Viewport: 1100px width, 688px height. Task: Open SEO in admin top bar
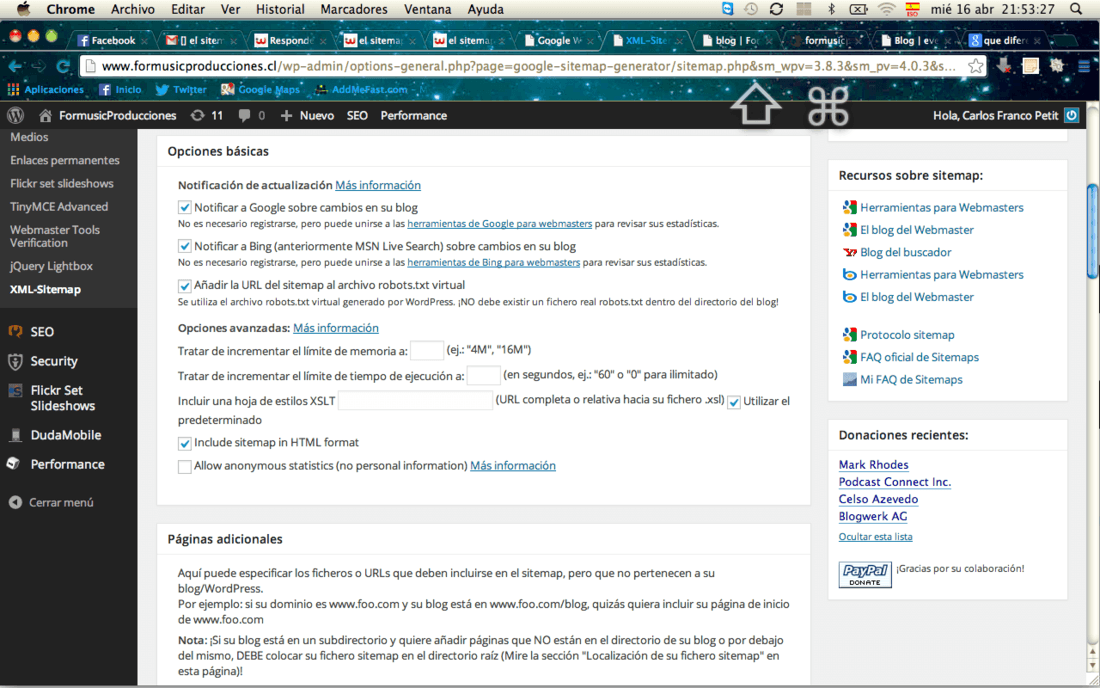click(357, 115)
